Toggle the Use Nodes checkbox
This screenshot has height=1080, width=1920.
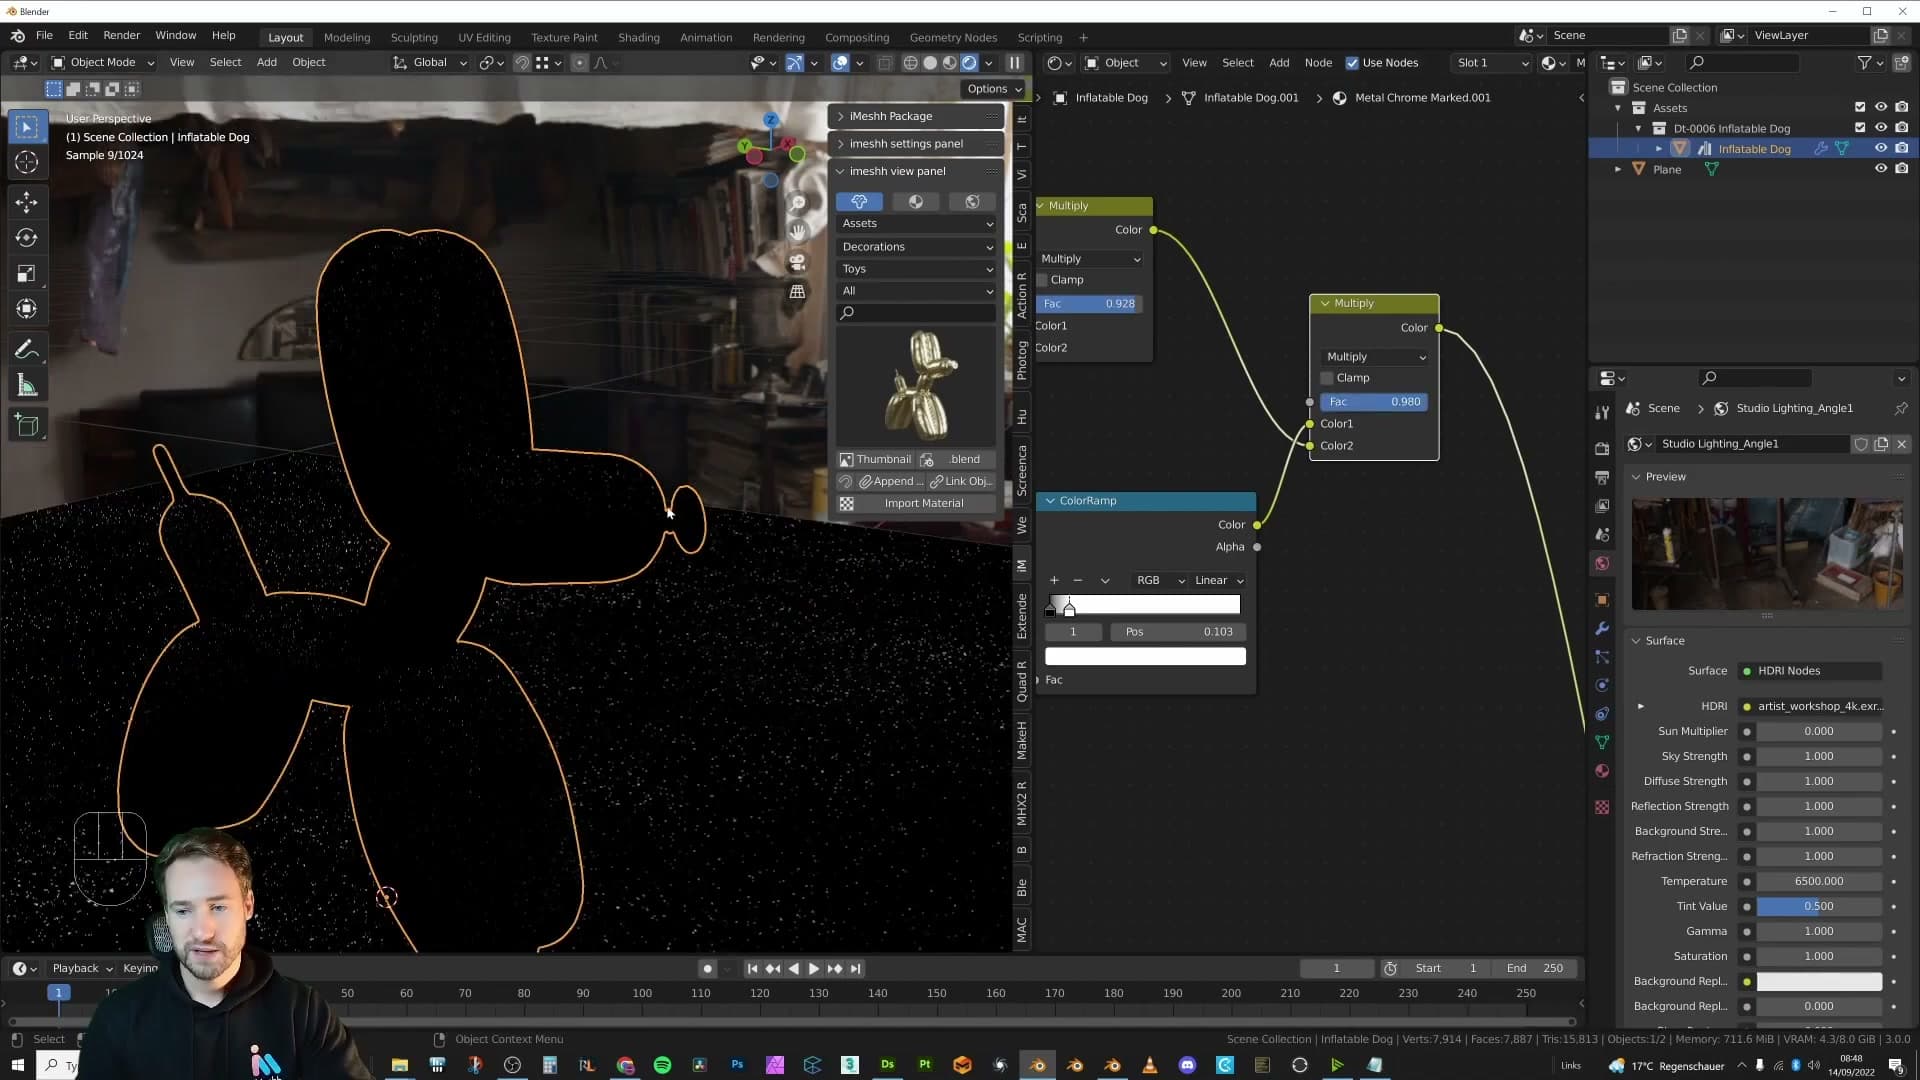[x=1352, y=63]
